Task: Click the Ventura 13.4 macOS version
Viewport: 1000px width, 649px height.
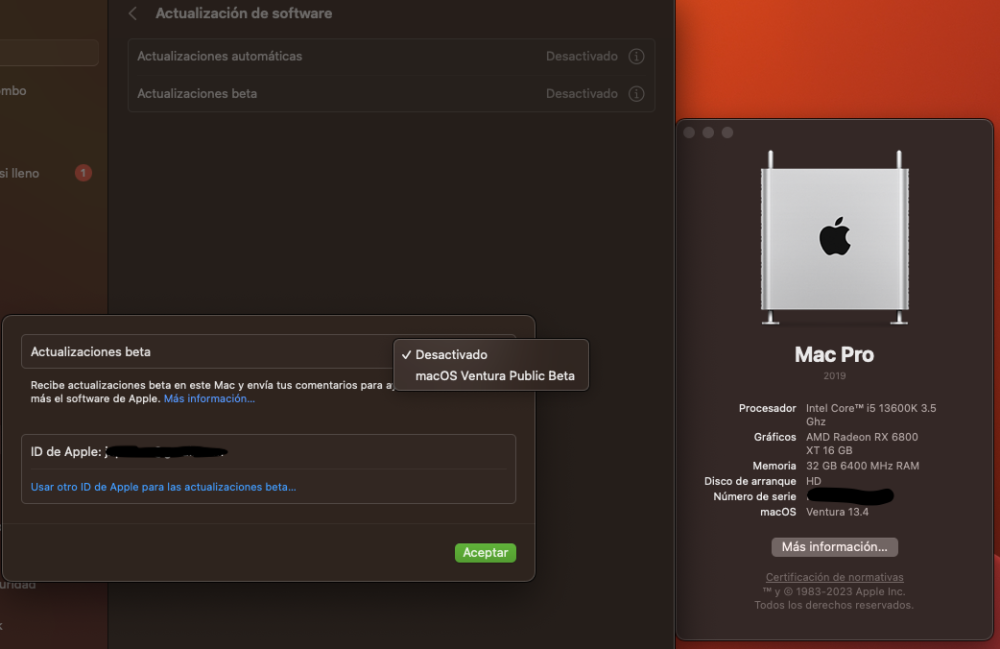Action: 837,512
